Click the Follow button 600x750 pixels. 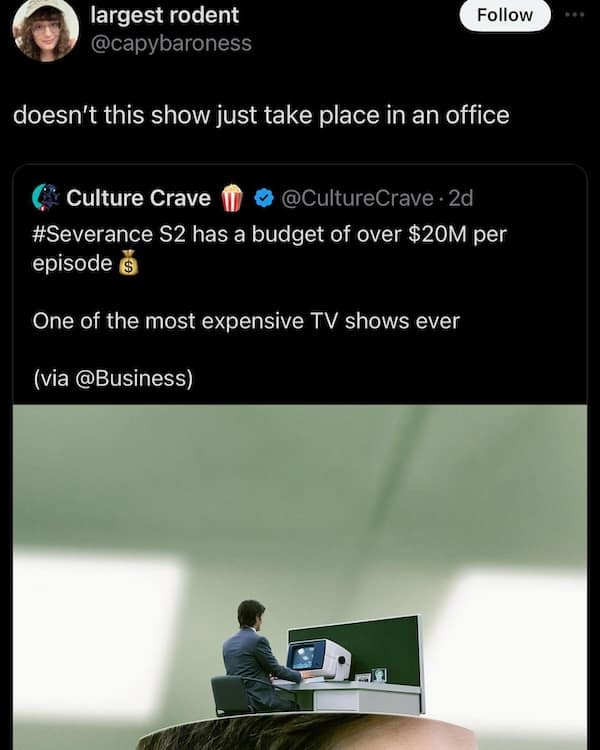505,15
